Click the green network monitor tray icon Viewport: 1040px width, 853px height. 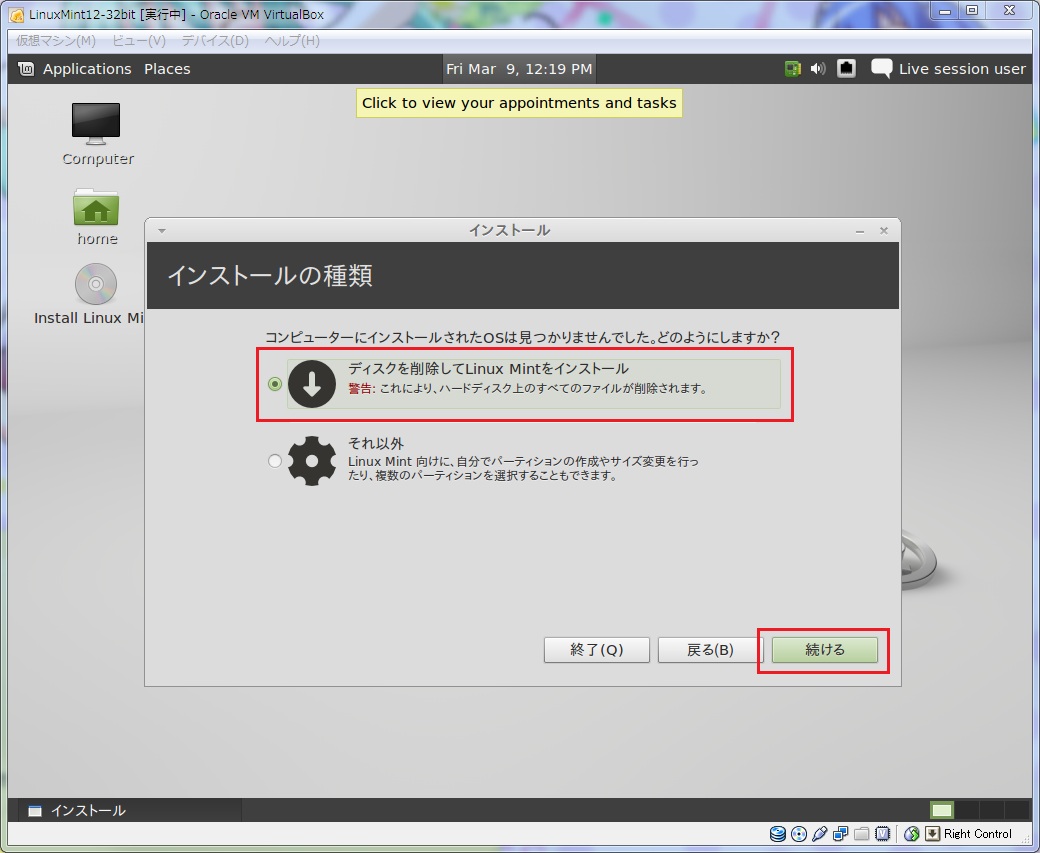(x=793, y=69)
